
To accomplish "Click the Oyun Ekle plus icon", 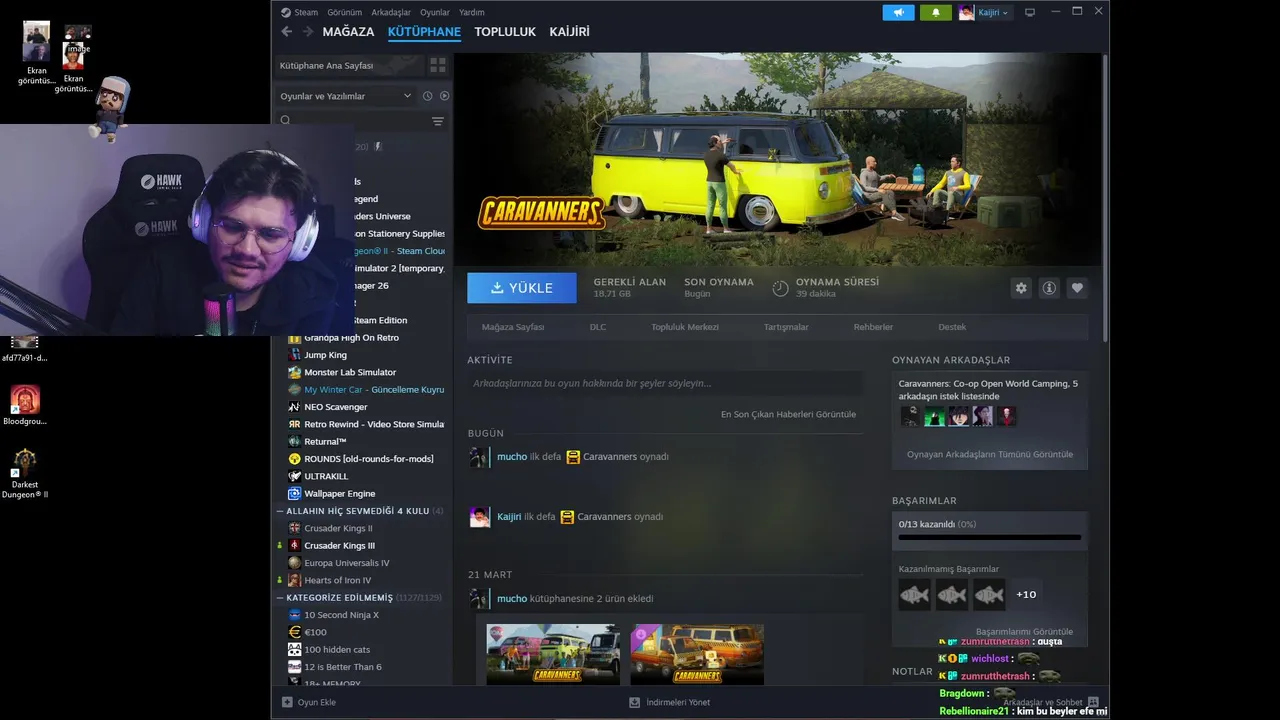I will click(x=287, y=702).
